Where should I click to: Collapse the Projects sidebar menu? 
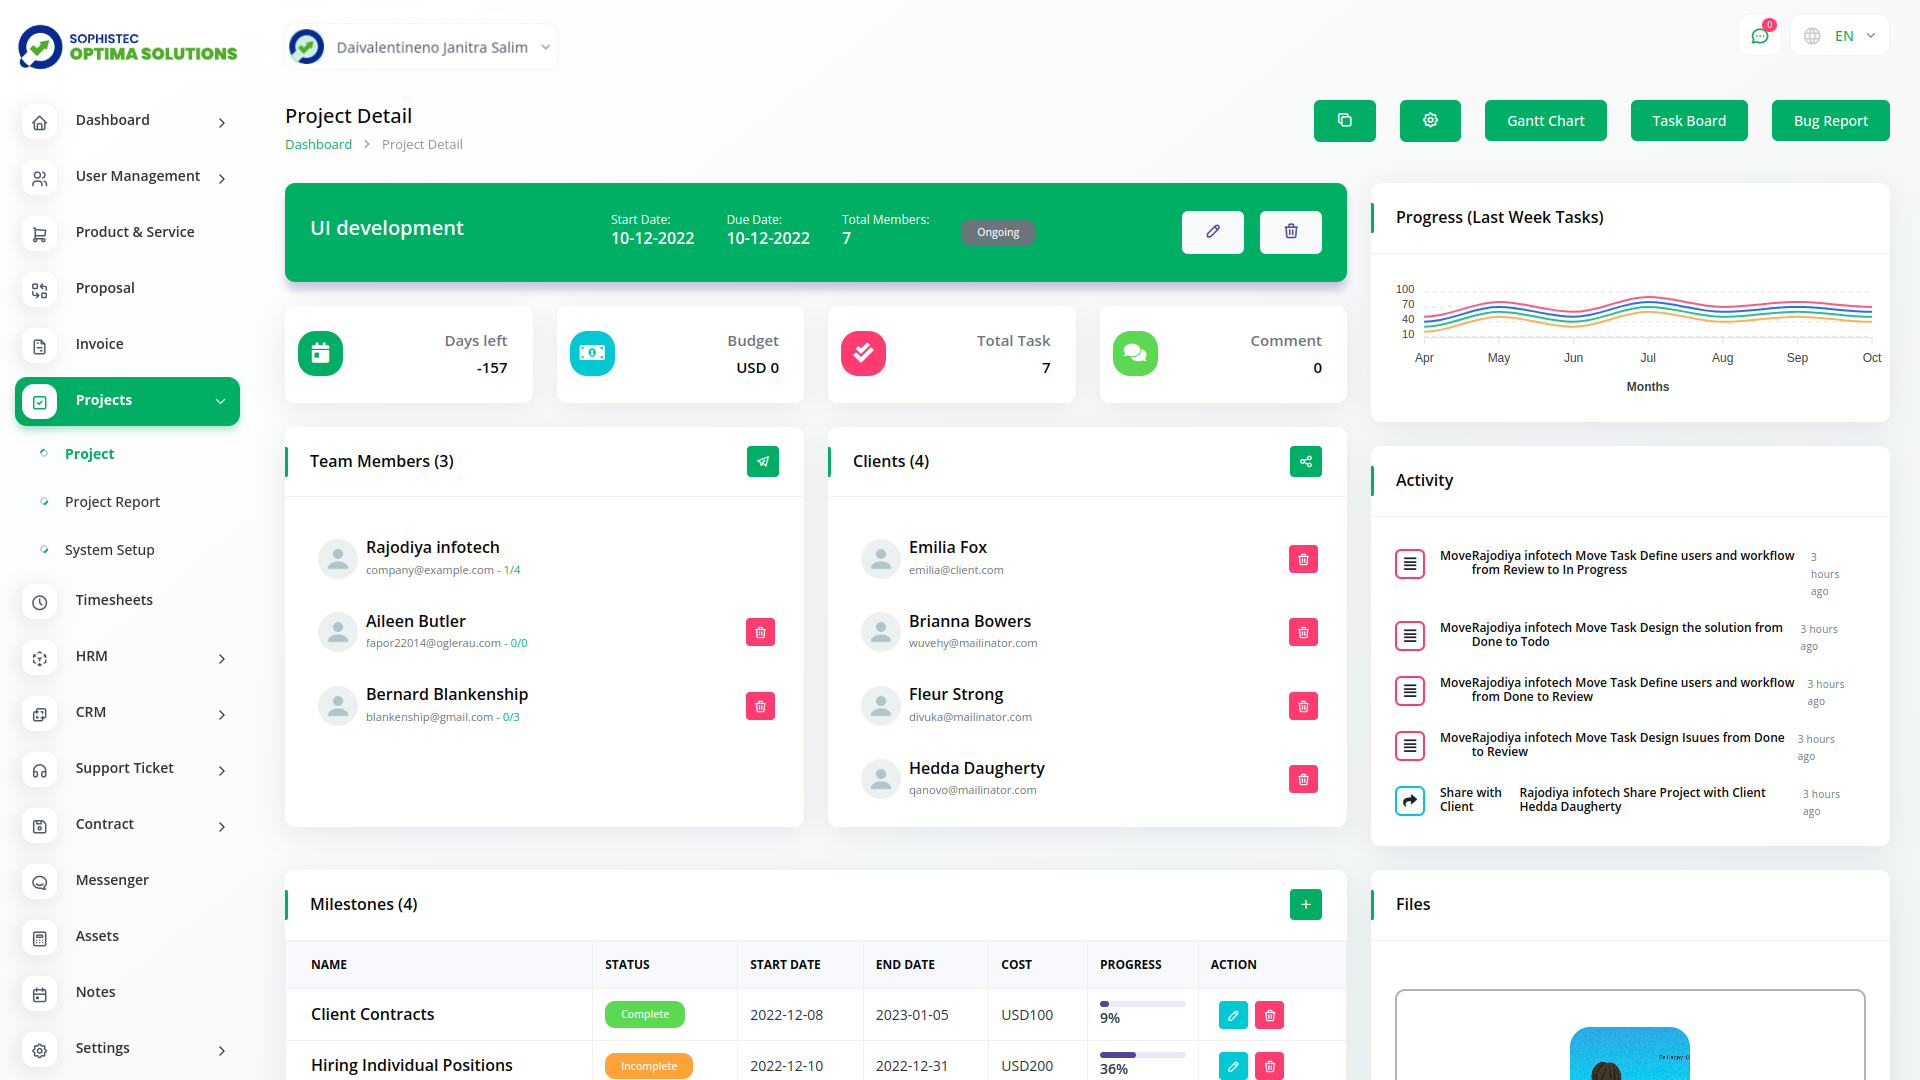(127, 401)
